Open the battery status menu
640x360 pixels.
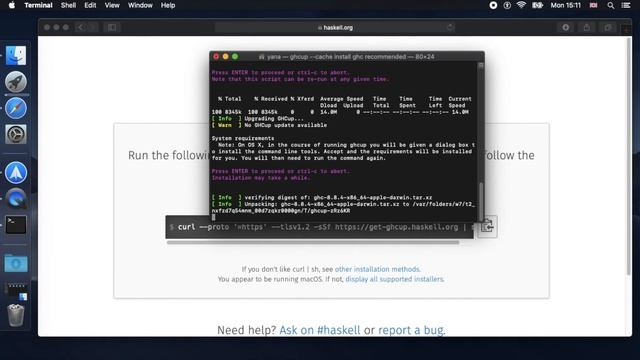[537, 5]
